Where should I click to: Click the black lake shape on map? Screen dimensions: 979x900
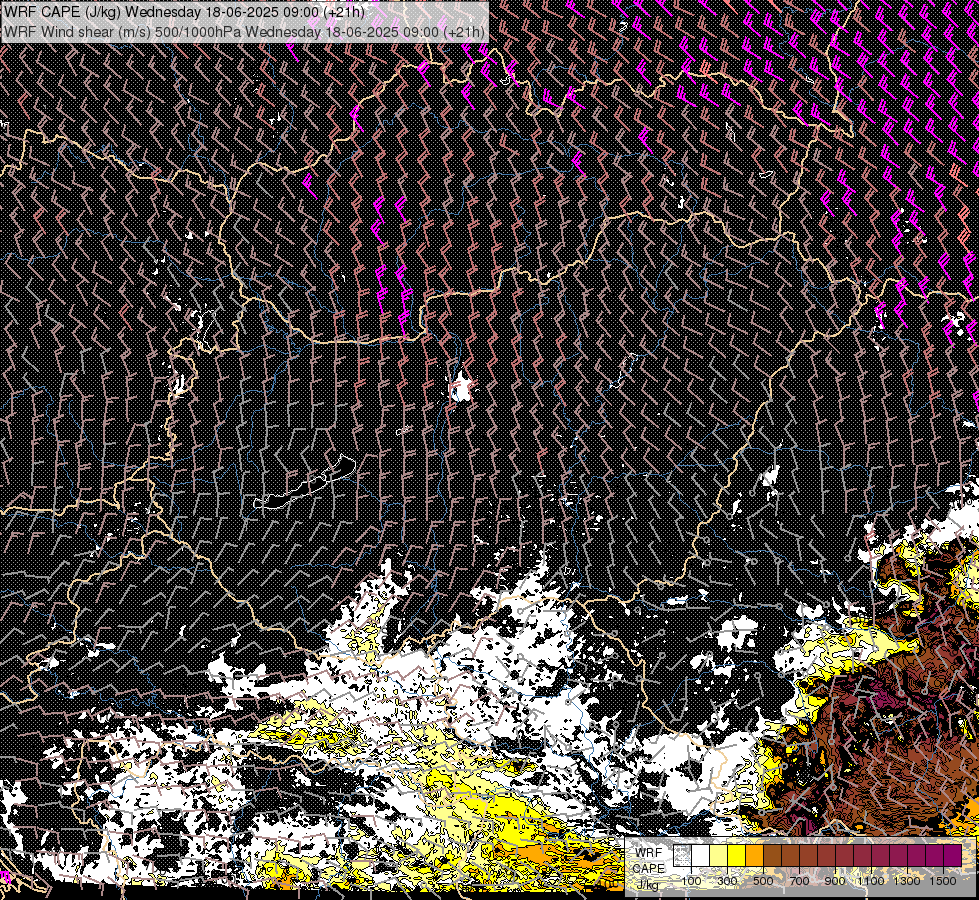click(x=304, y=483)
